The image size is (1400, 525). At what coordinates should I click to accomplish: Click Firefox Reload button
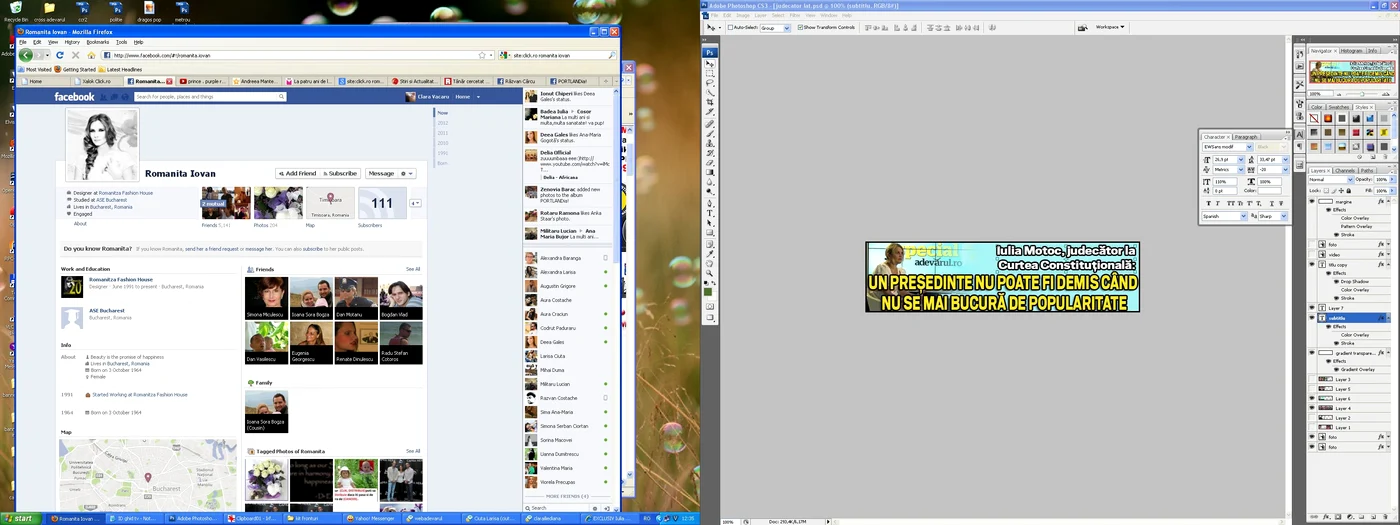(x=59, y=55)
